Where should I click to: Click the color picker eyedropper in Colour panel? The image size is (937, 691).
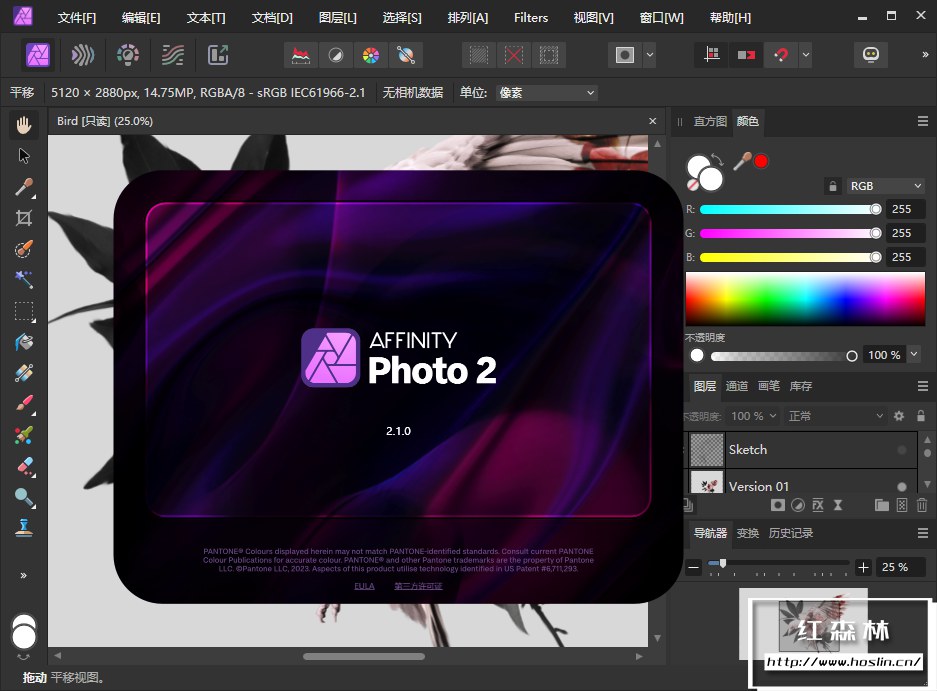pyautogui.click(x=743, y=160)
